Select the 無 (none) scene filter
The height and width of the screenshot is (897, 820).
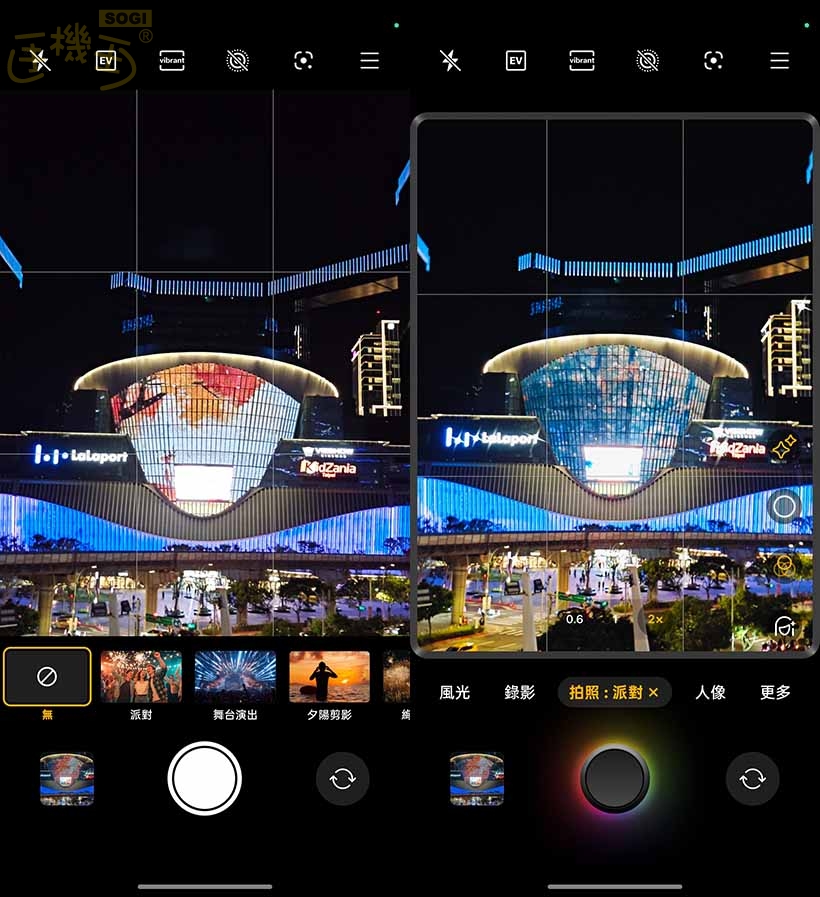click(x=47, y=678)
